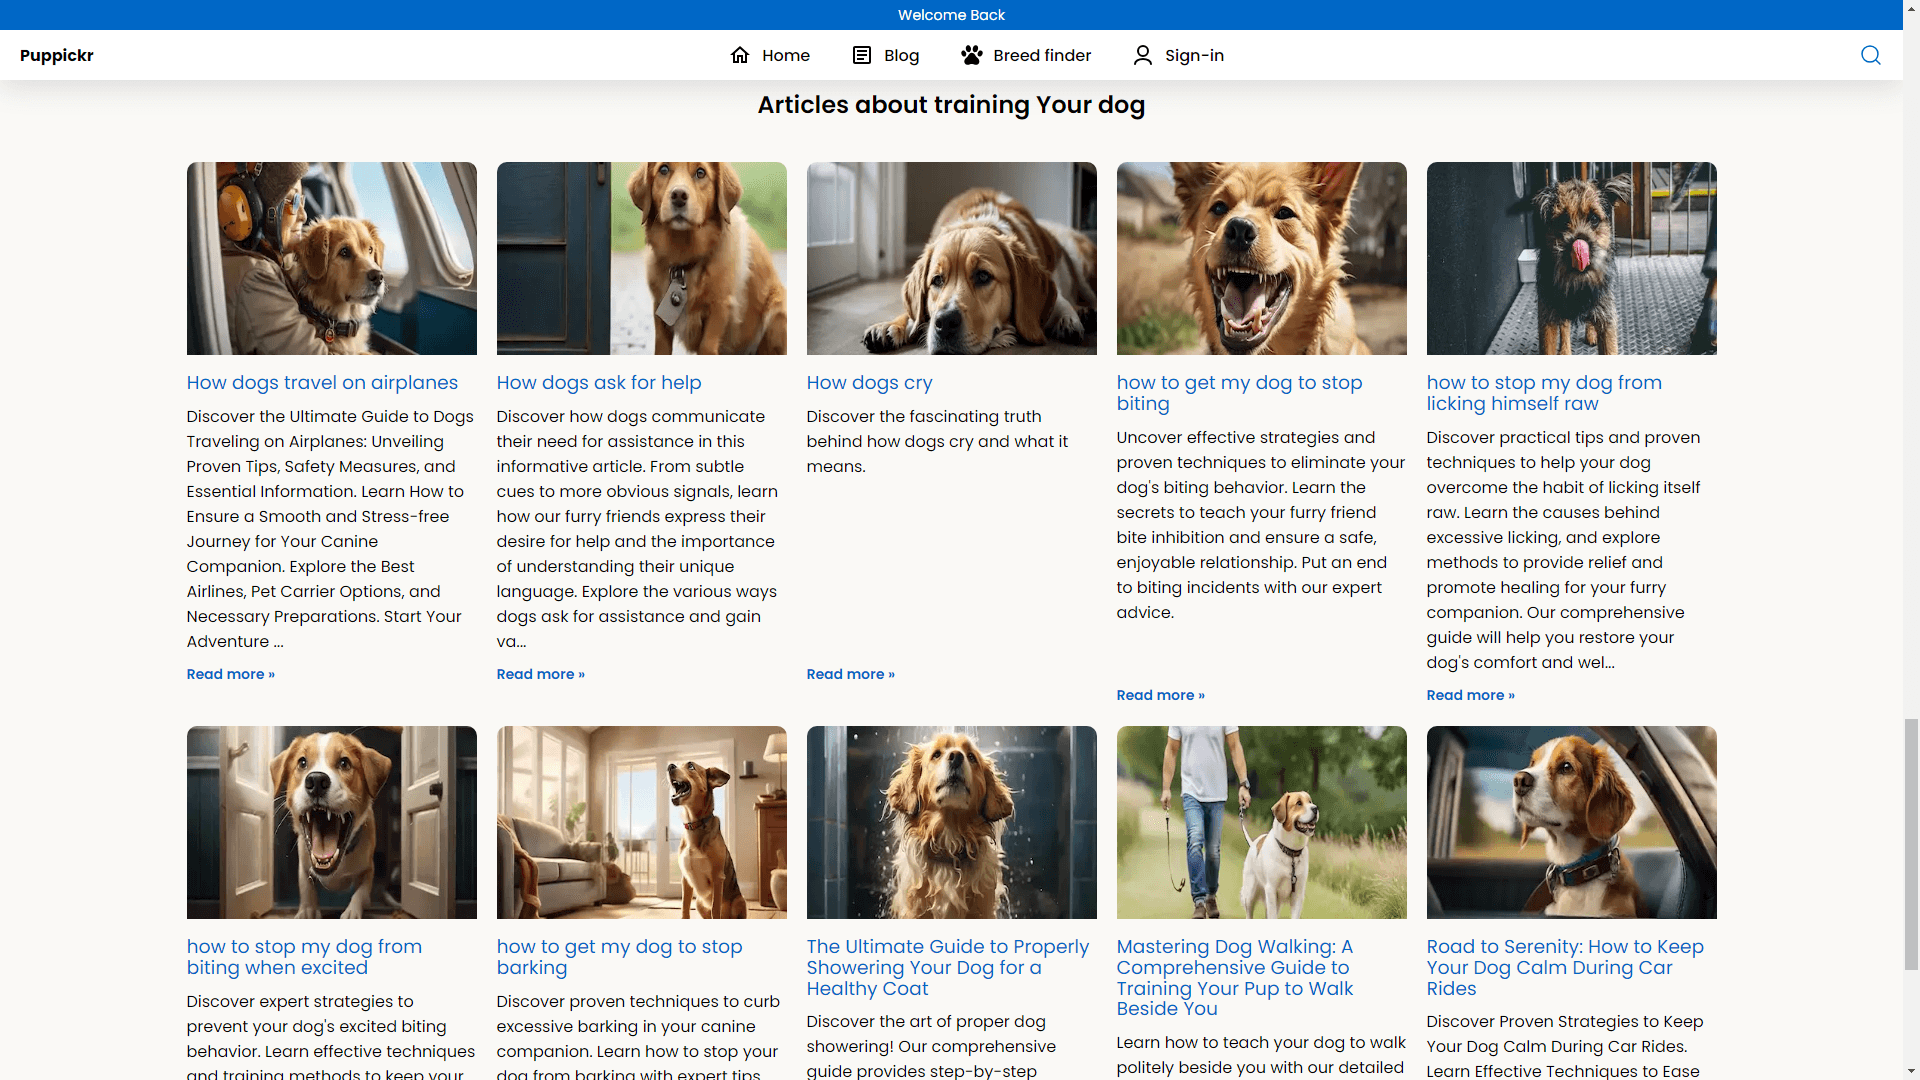
Task: Read more about how dogs cry
Action: pos(850,674)
